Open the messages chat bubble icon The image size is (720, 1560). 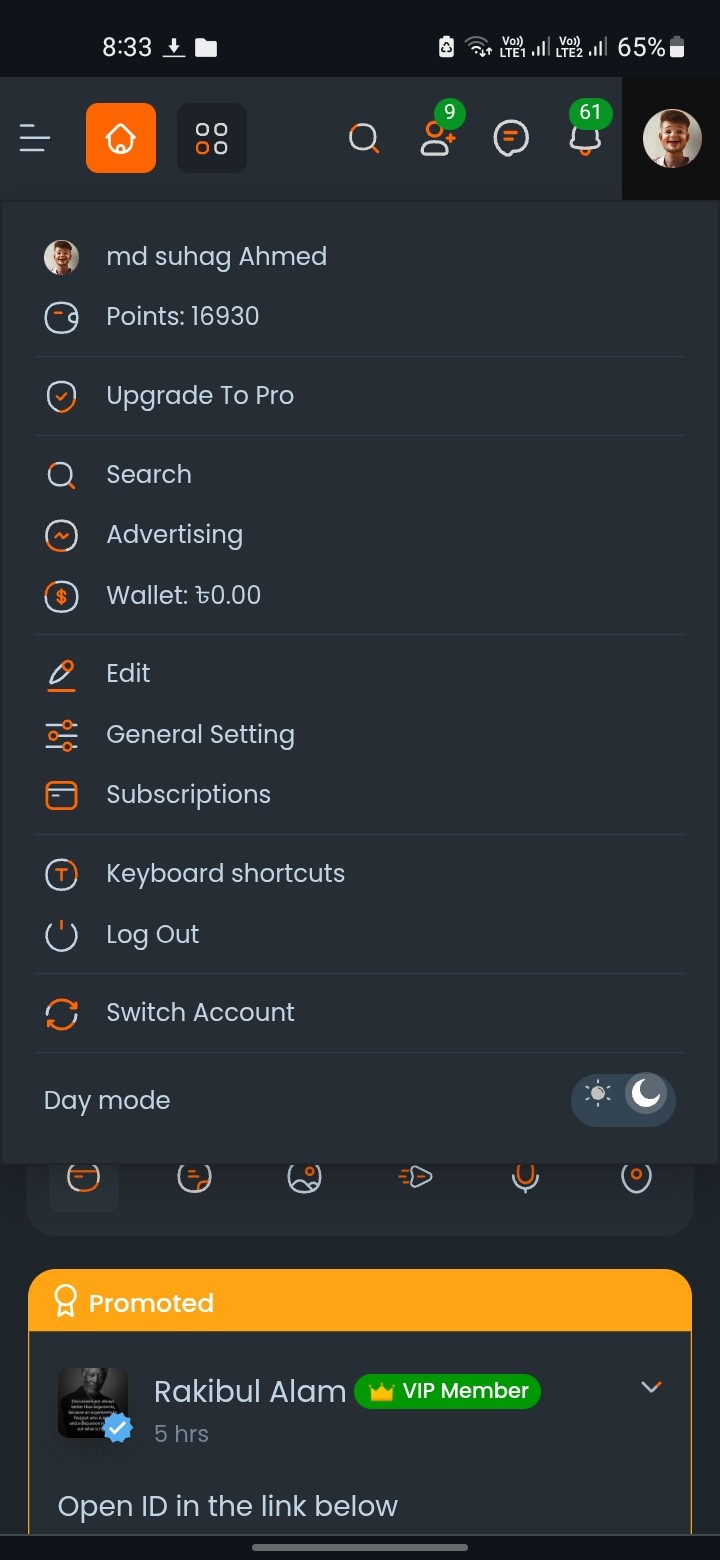tap(511, 138)
